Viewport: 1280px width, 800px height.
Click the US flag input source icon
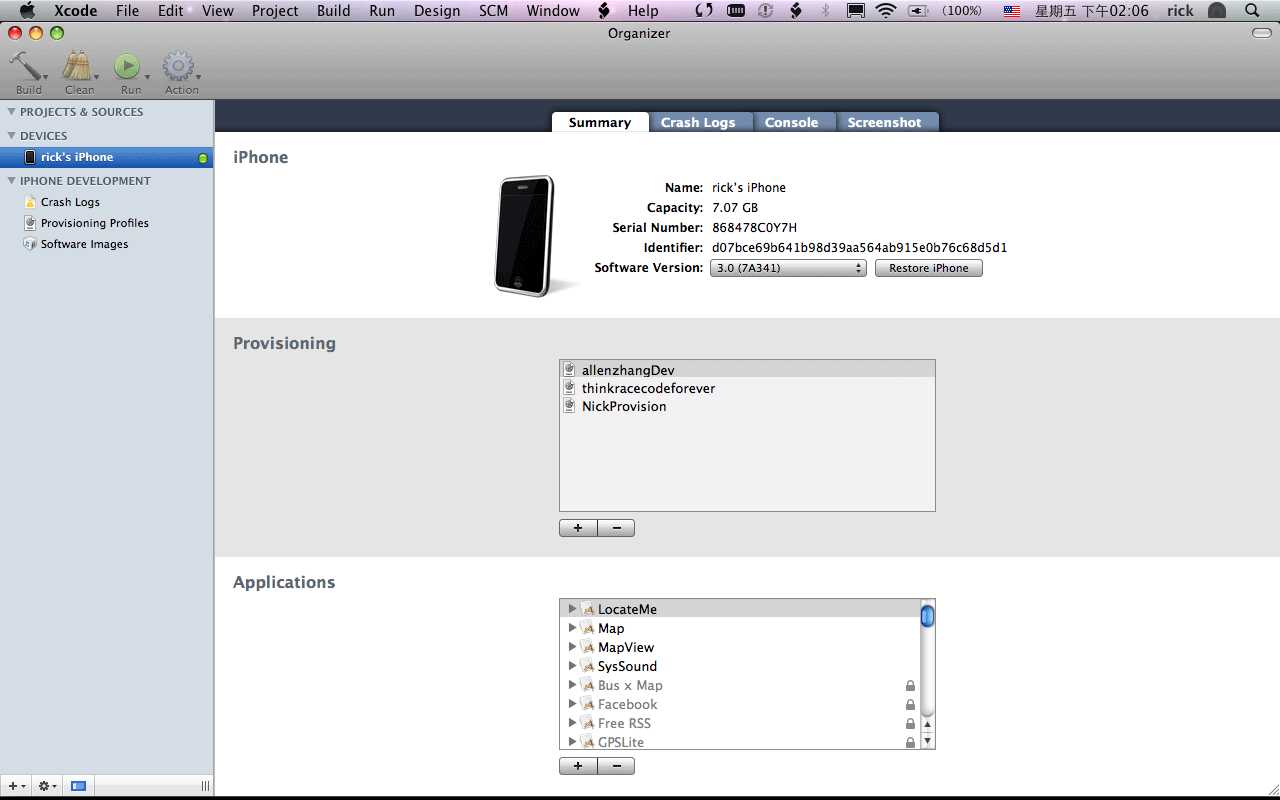click(1012, 11)
